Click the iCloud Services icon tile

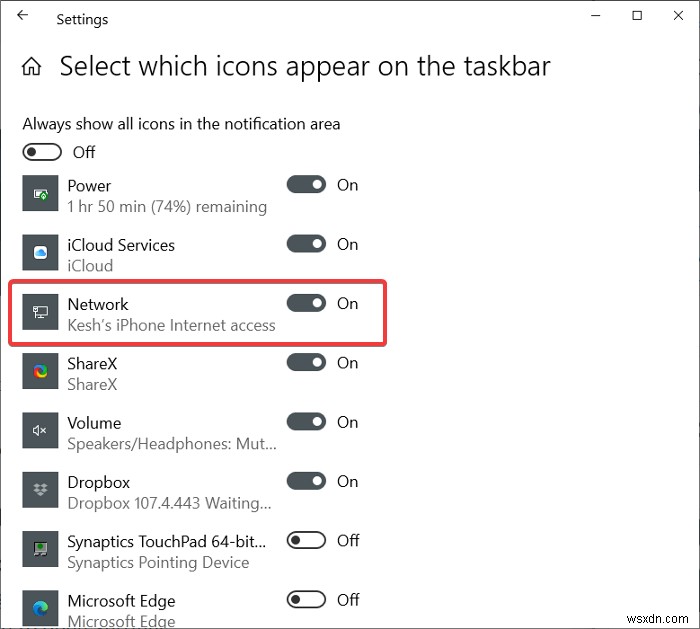[x=40, y=252]
